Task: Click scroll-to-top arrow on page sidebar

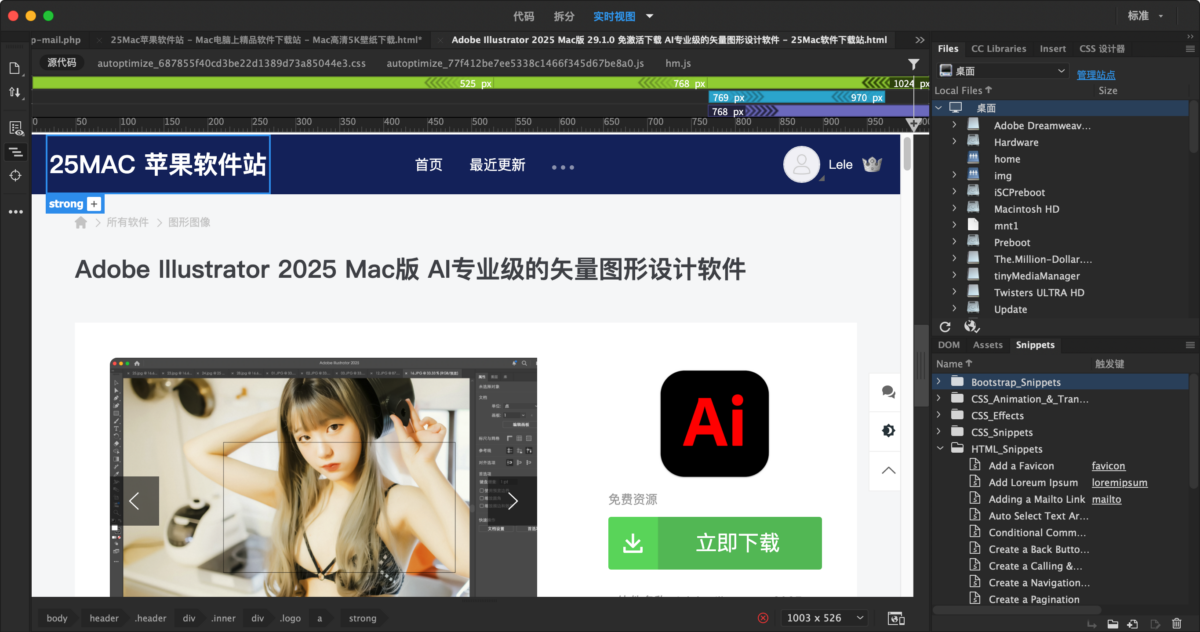Action: (888, 469)
